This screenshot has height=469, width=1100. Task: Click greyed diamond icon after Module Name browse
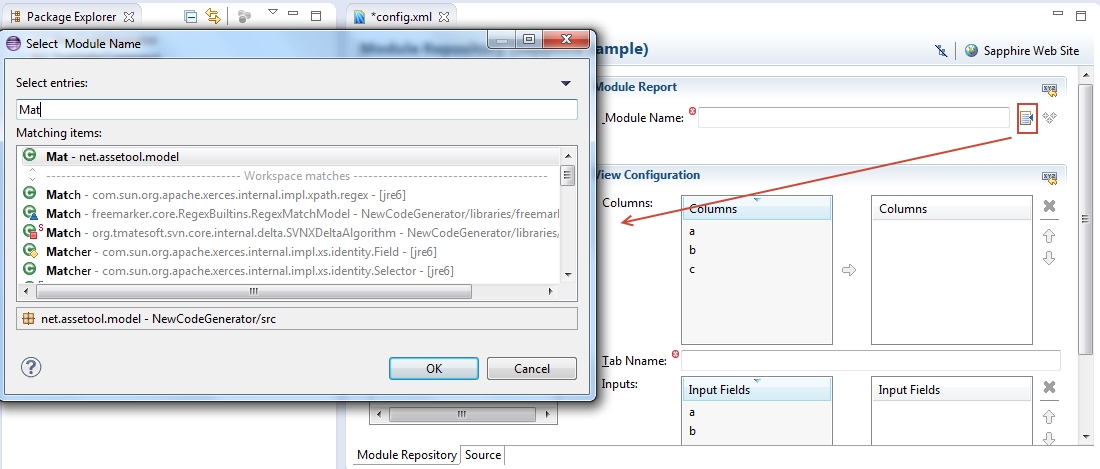tap(1049, 118)
